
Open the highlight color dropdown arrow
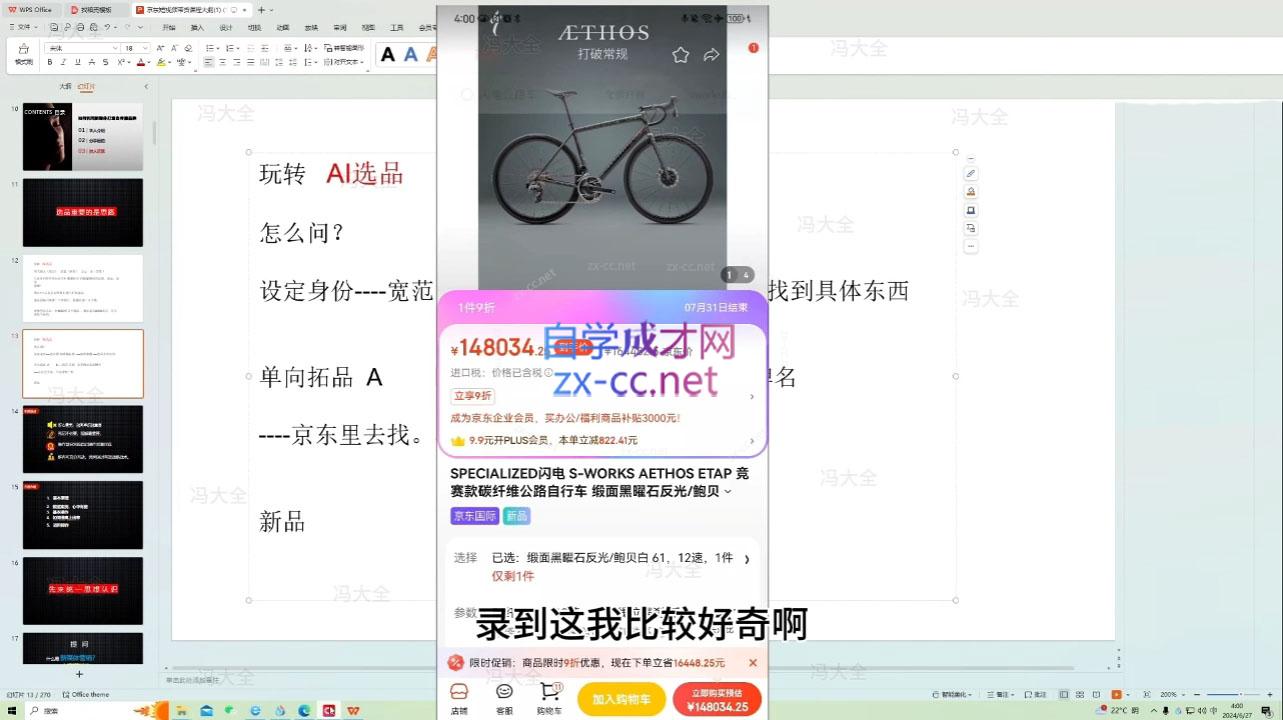169,62
